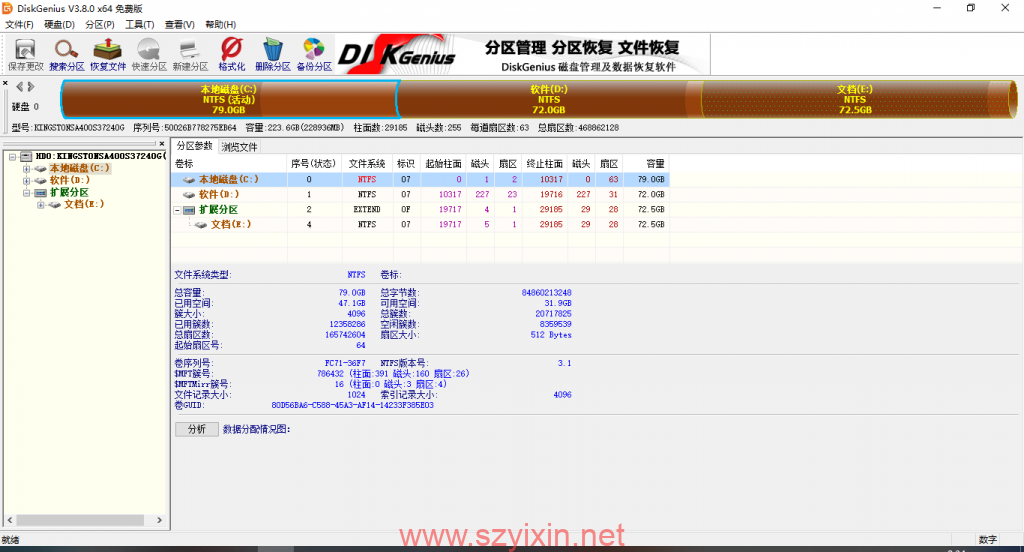Click the Delete Partition (删除分区) icon

272,54
